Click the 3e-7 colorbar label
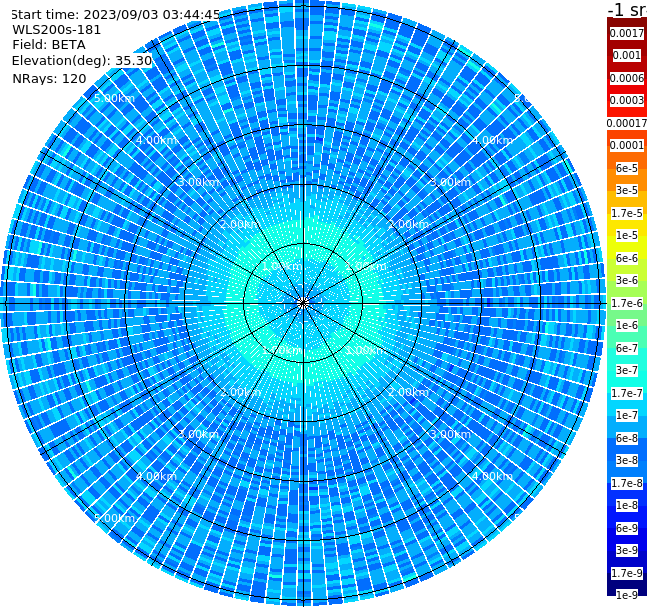Screen dimensions: 647x607 (627, 370)
